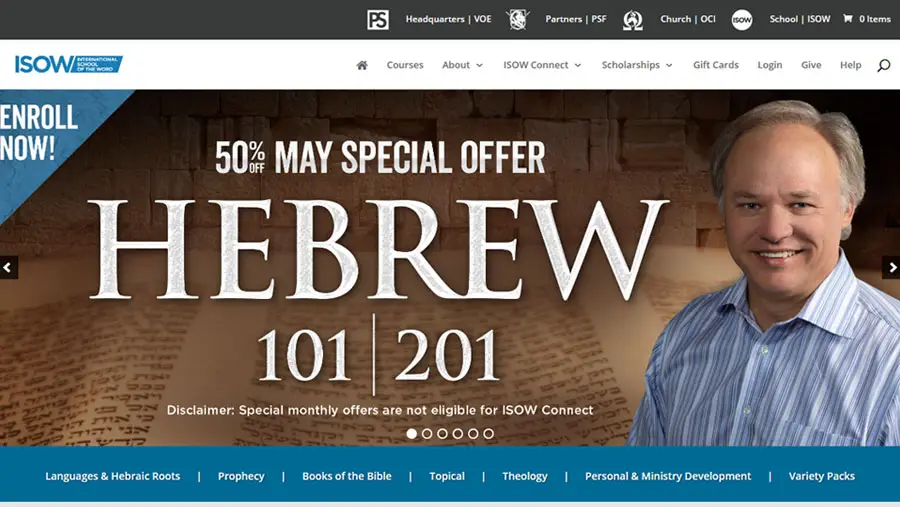
Task: Go to previous slide with left arrow
Action: pyautogui.click(x=8, y=267)
